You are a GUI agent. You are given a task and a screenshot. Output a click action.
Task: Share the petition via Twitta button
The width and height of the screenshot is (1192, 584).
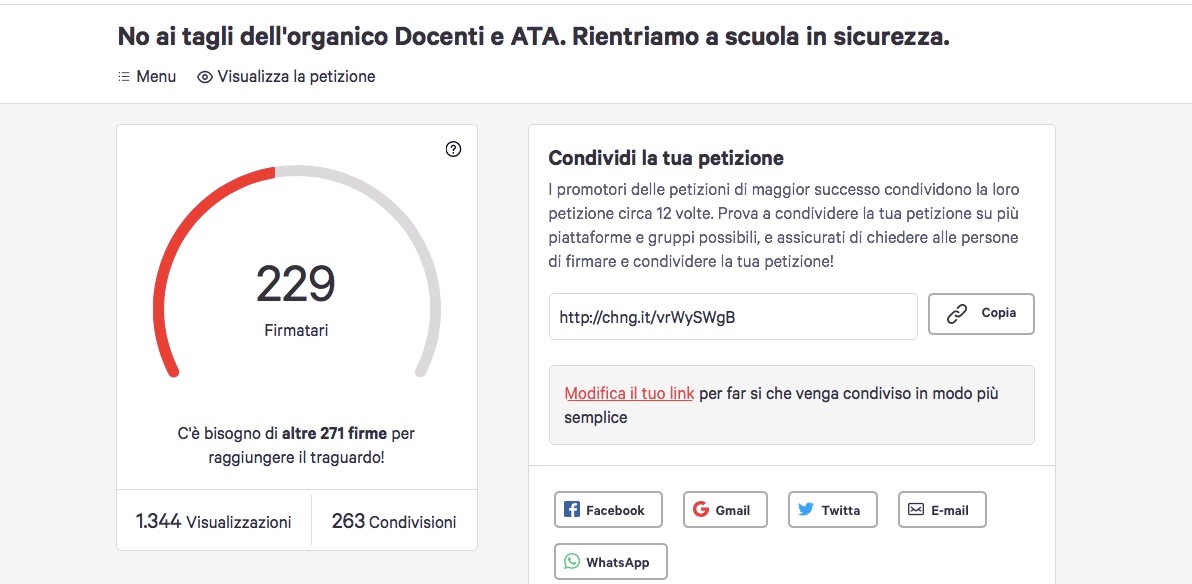[832, 509]
